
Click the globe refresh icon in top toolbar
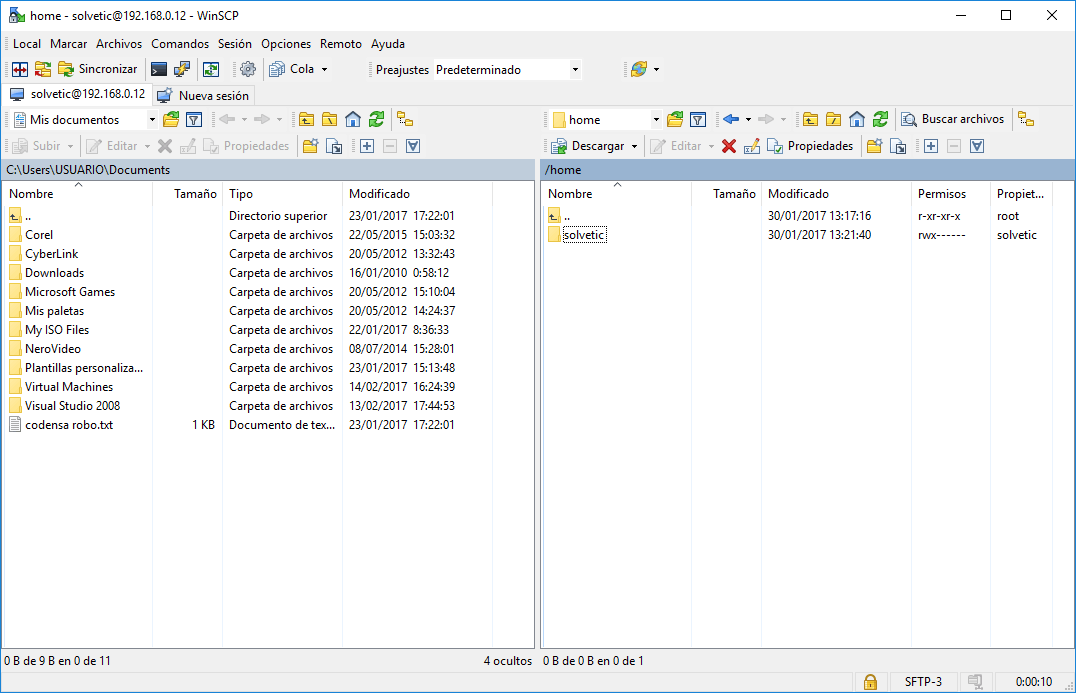point(639,69)
